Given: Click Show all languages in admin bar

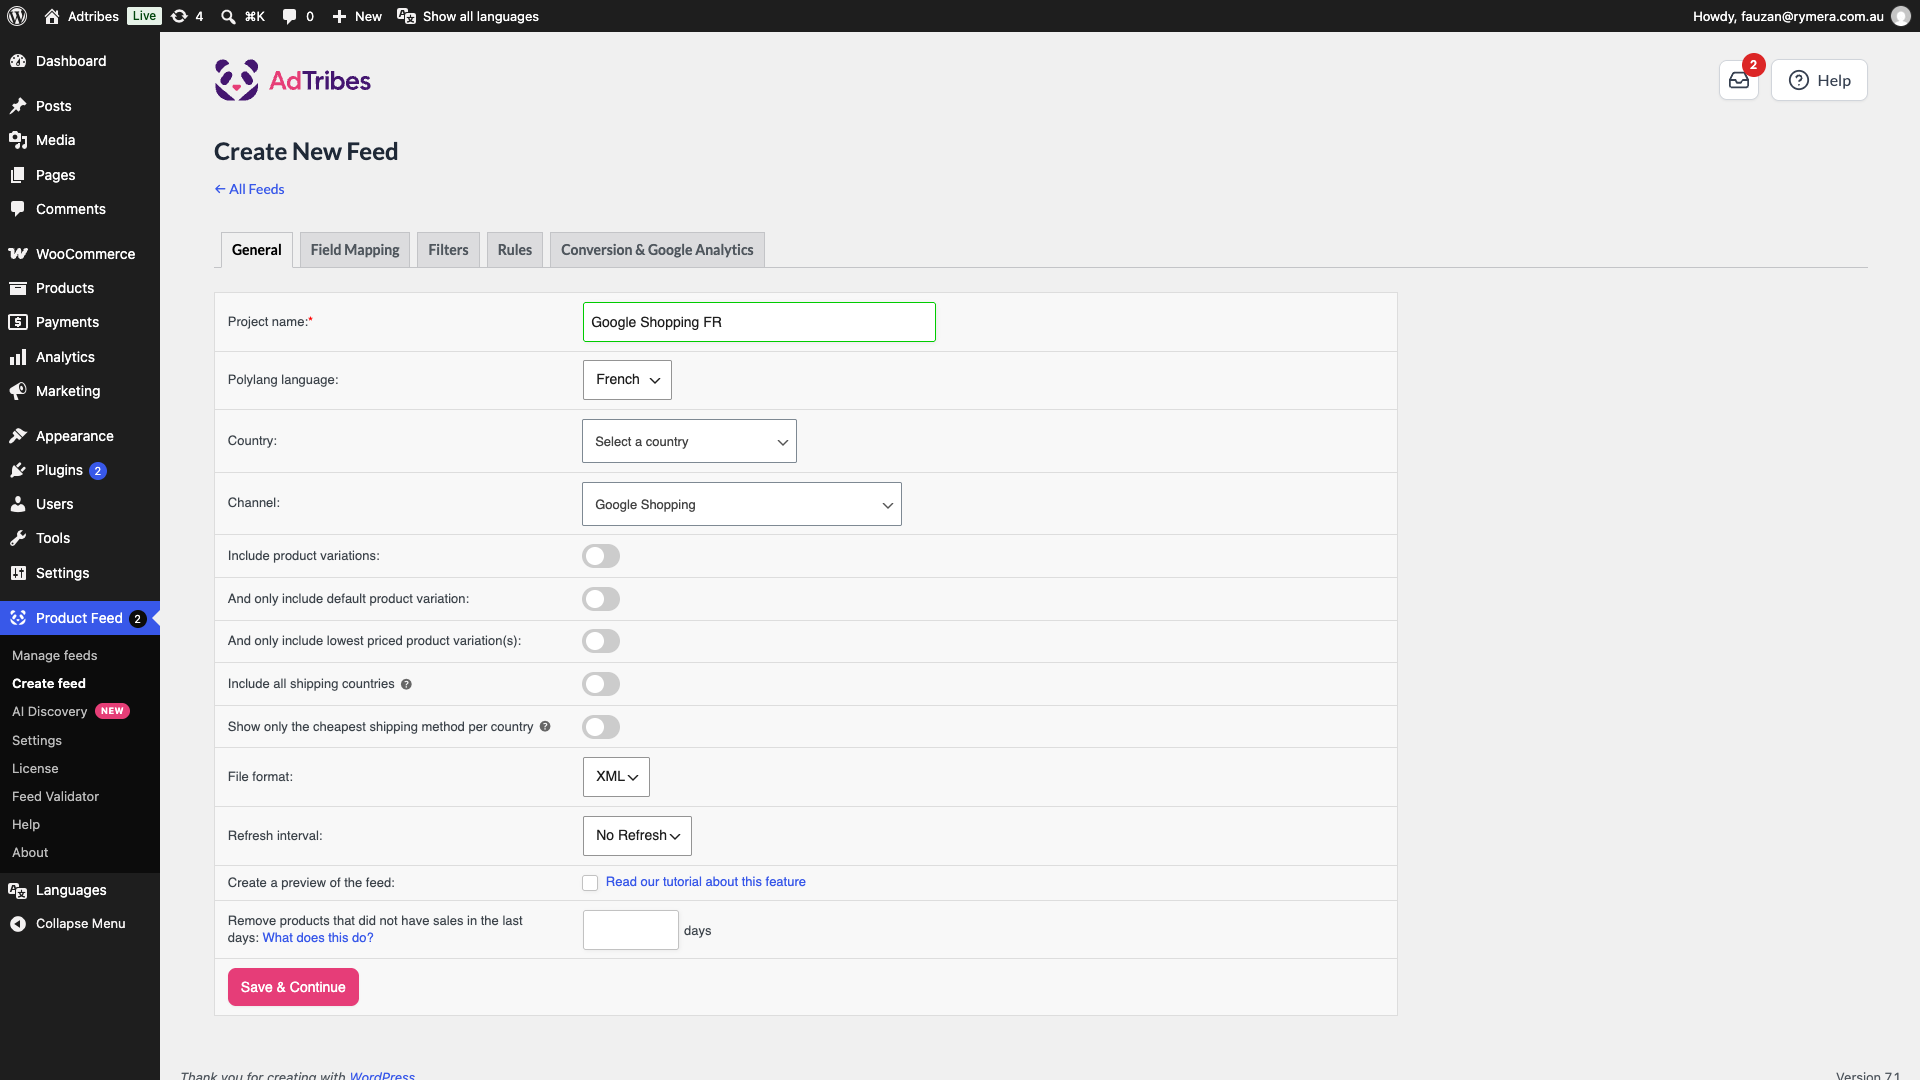Looking at the screenshot, I should coord(468,16).
